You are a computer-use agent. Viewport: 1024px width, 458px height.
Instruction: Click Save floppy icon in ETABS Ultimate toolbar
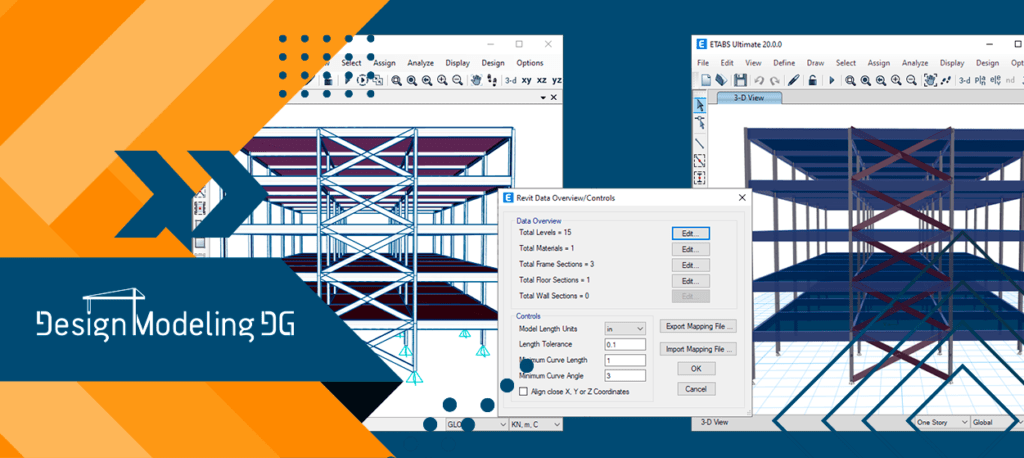[741, 80]
